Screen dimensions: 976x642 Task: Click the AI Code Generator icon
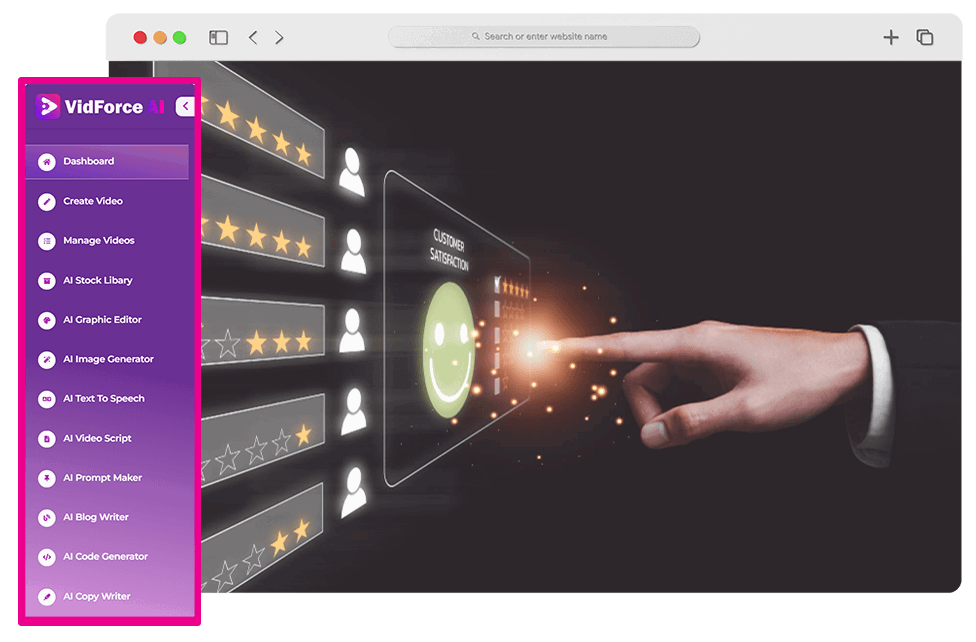click(x=46, y=557)
